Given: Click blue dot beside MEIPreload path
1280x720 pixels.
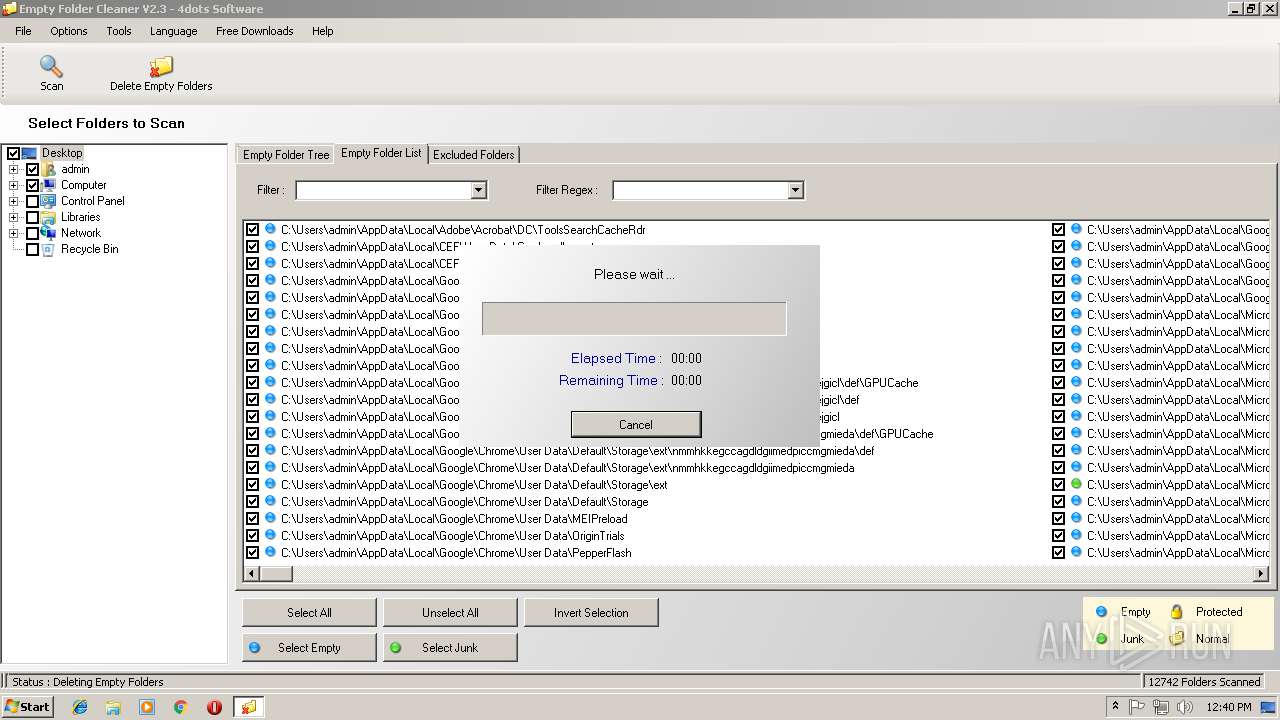Looking at the screenshot, I should point(270,518).
